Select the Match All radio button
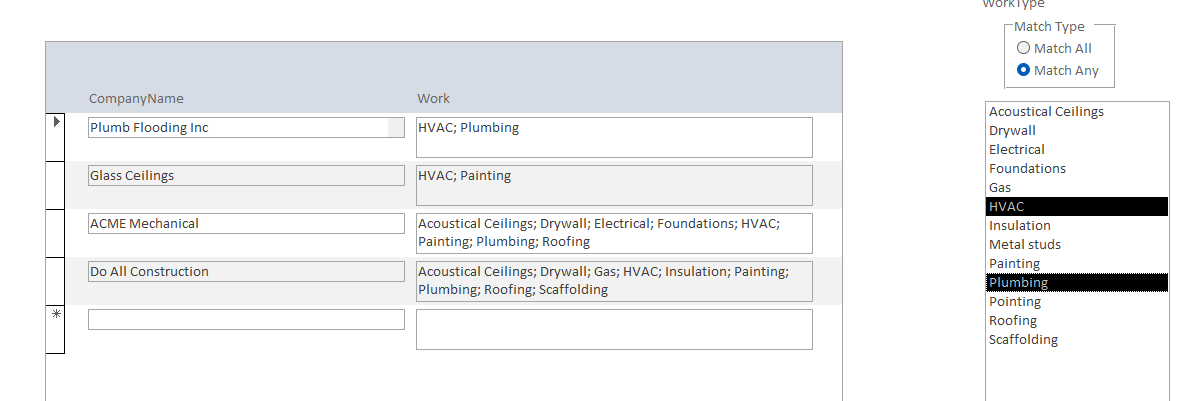This screenshot has width=1184, height=401. point(1023,48)
